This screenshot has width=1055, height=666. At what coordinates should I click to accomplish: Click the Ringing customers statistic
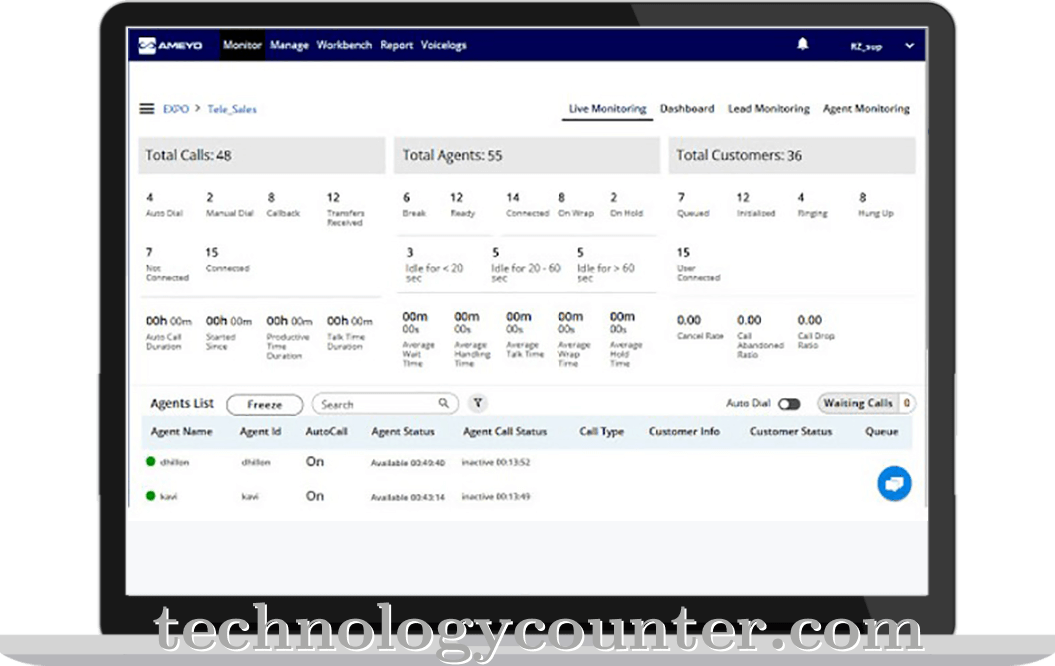click(812, 205)
